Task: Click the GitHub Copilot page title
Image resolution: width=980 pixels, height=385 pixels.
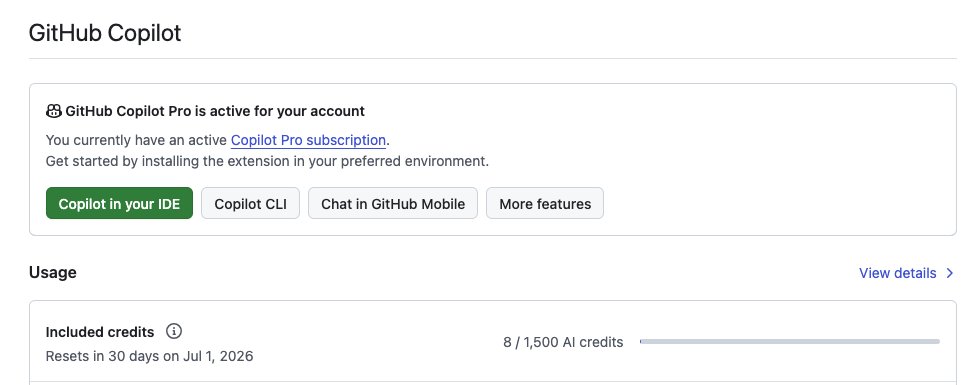Action: pos(105,32)
